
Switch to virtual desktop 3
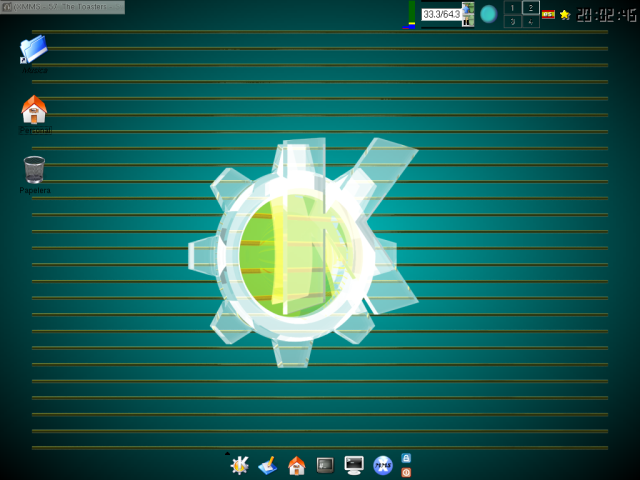(513, 21)
